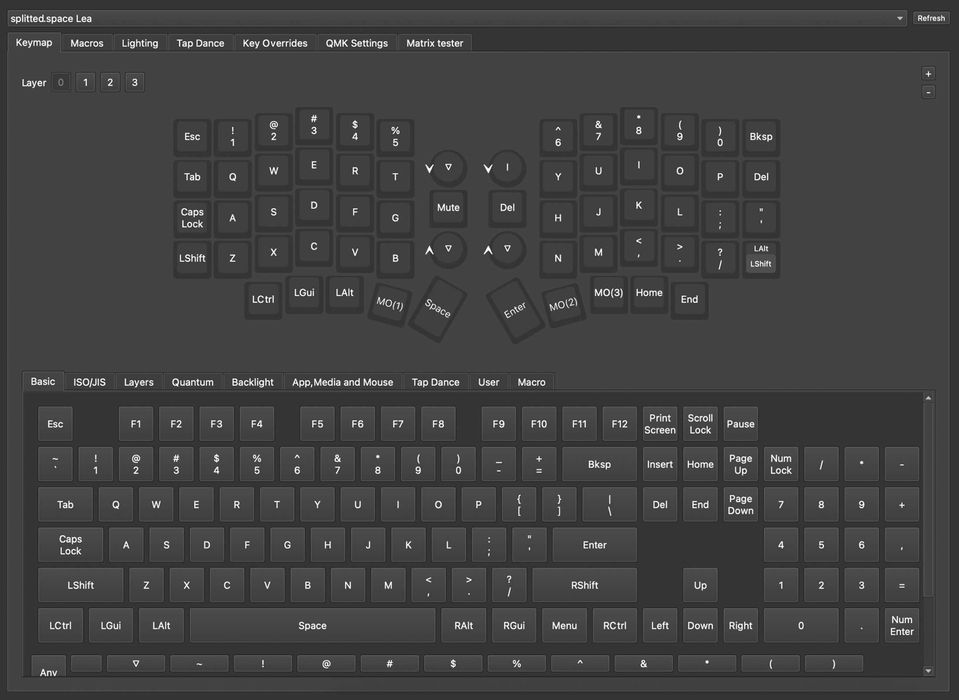The height and width of the screenshot is (700, 959).
Task: Select the LGui key in keymap layout
Action: [x=304, y=293]
